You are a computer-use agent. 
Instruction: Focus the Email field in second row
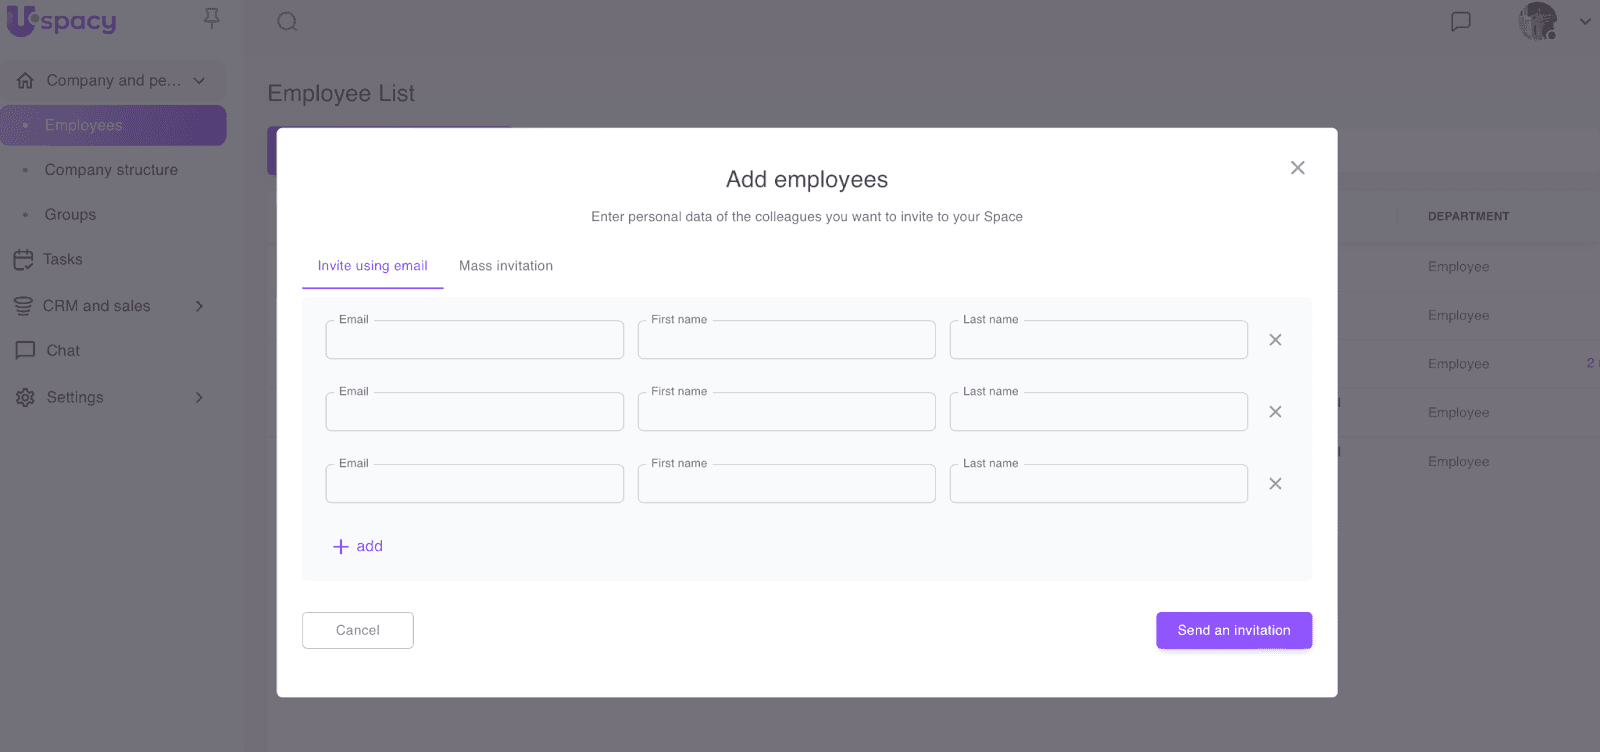(475, 412)
